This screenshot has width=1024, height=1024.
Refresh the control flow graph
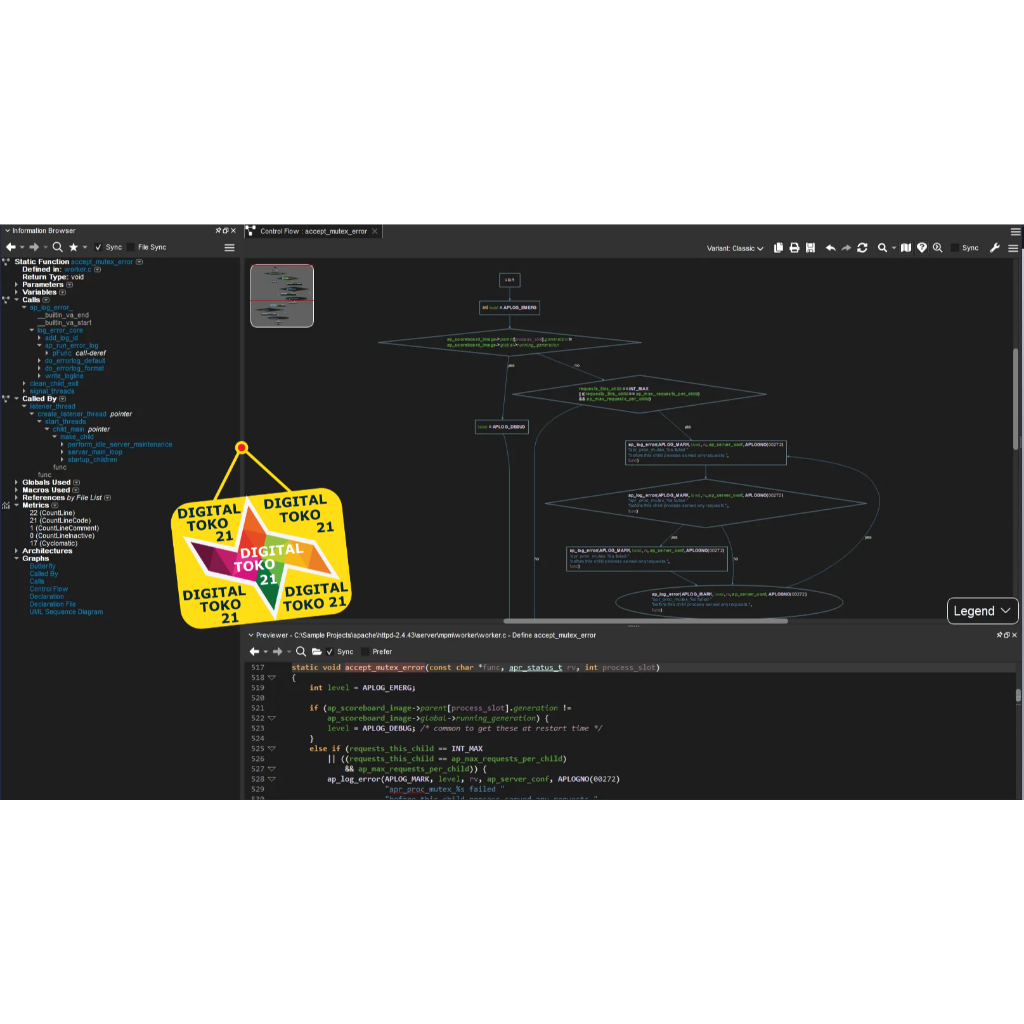click(862, 248)
